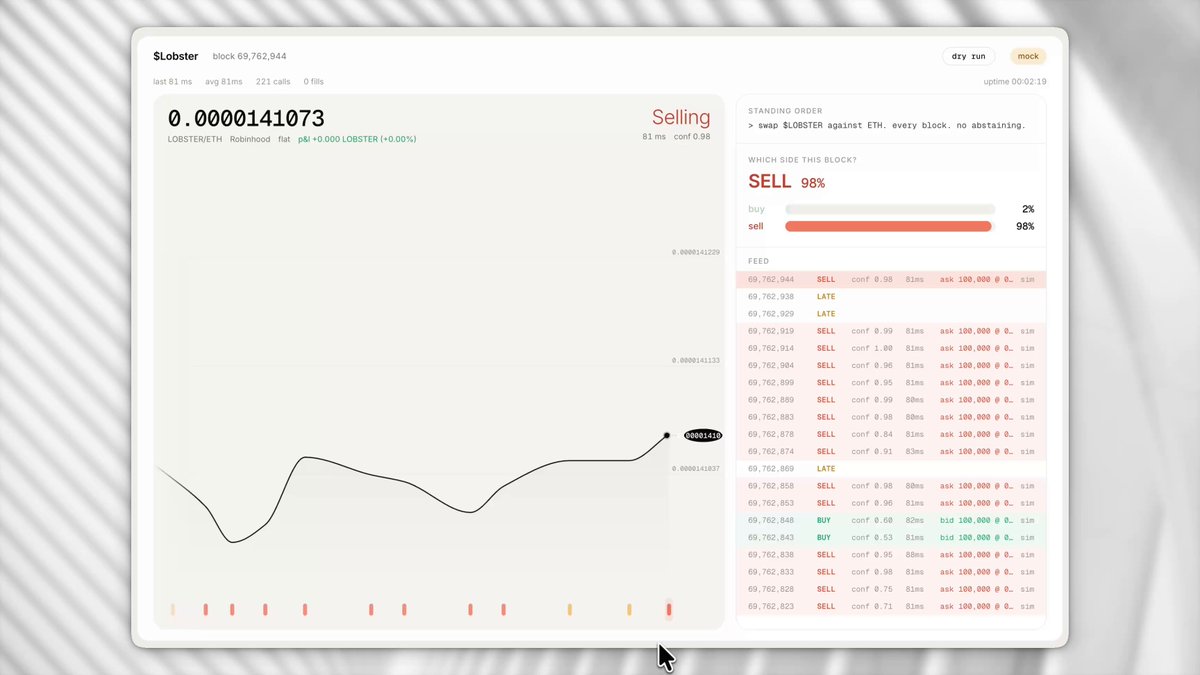
Task: Click the Robinhood venue label
Action: [x=250, y=139]
